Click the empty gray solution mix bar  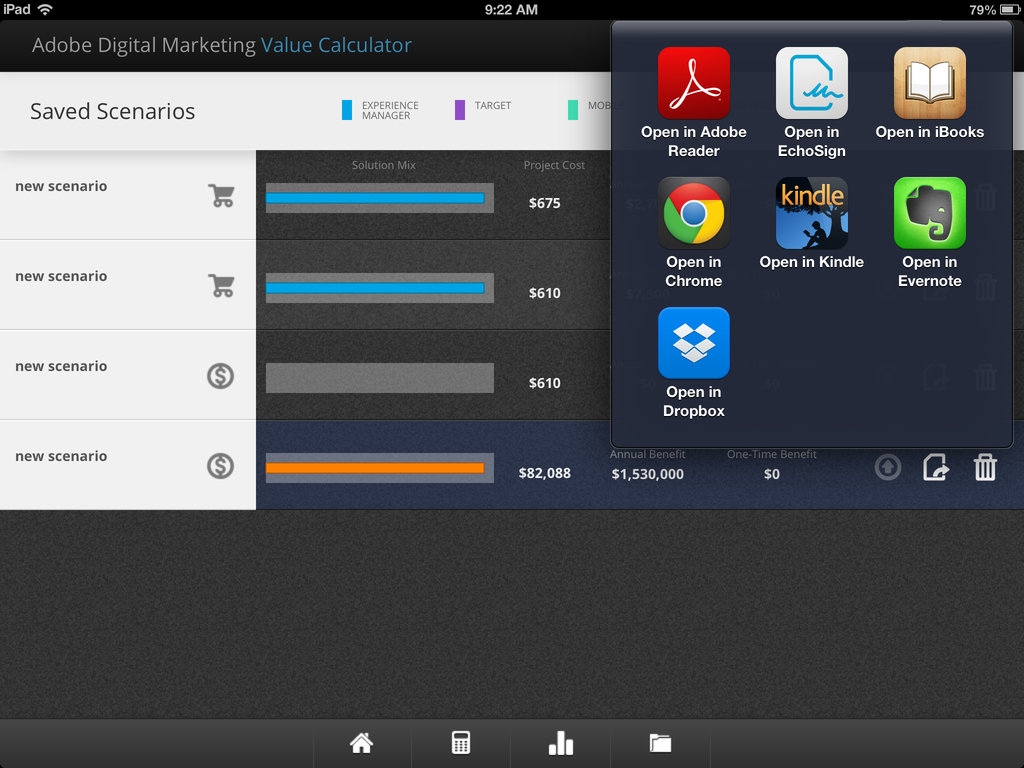pyautogui.click(x=379, y=378)
